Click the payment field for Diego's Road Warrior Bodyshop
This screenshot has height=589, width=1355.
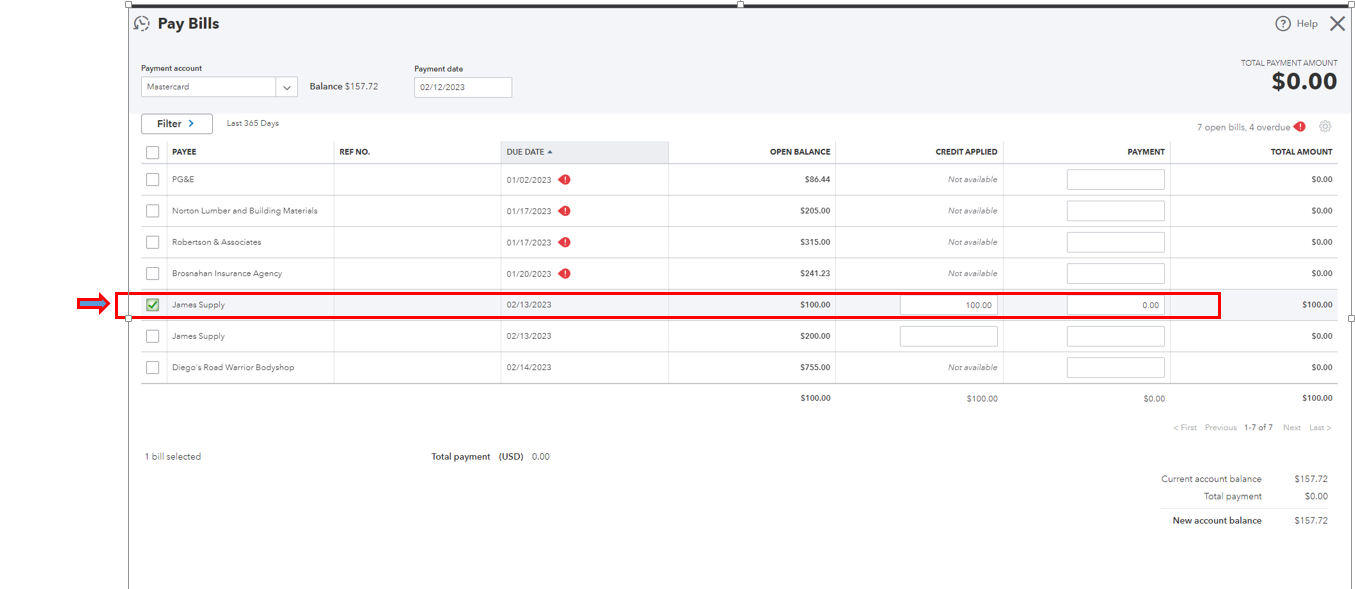[1115, 367]
